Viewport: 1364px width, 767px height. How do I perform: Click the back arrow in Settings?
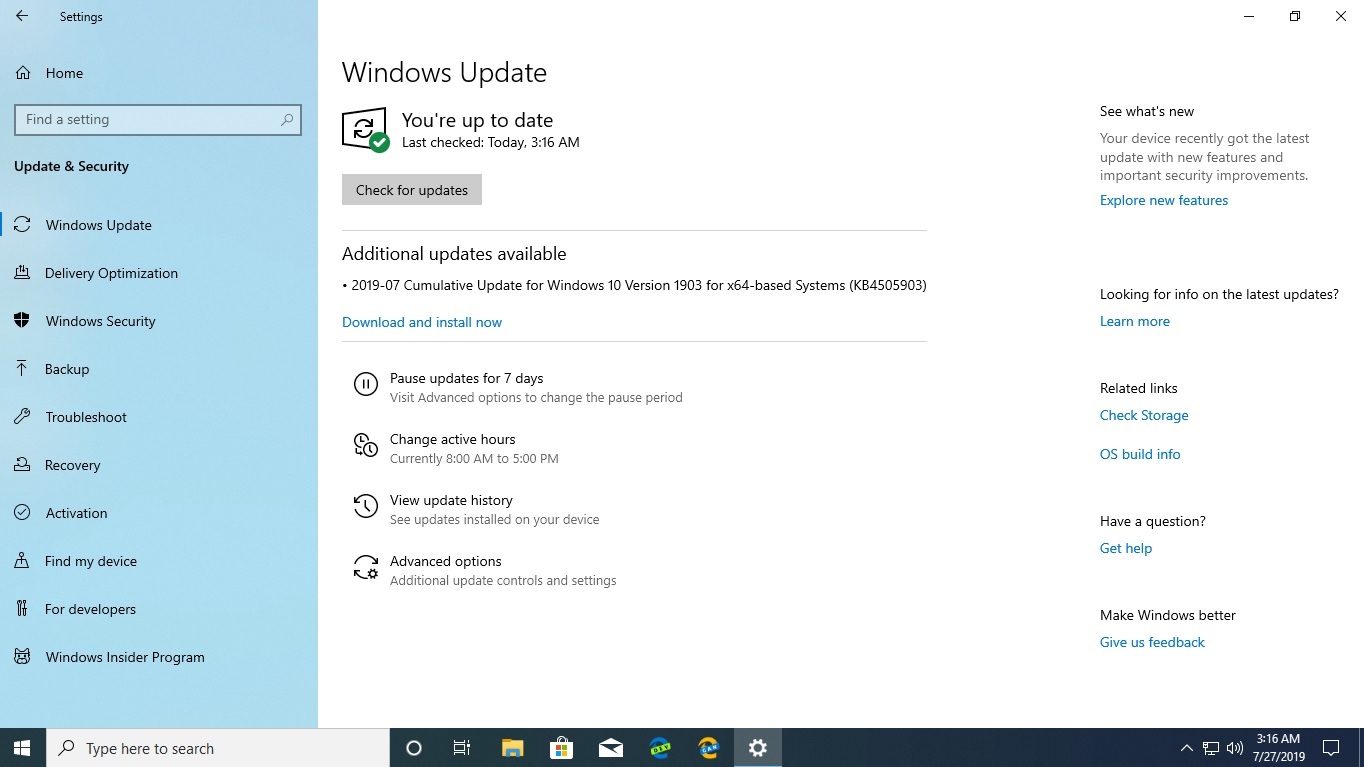tap(22, 17)
